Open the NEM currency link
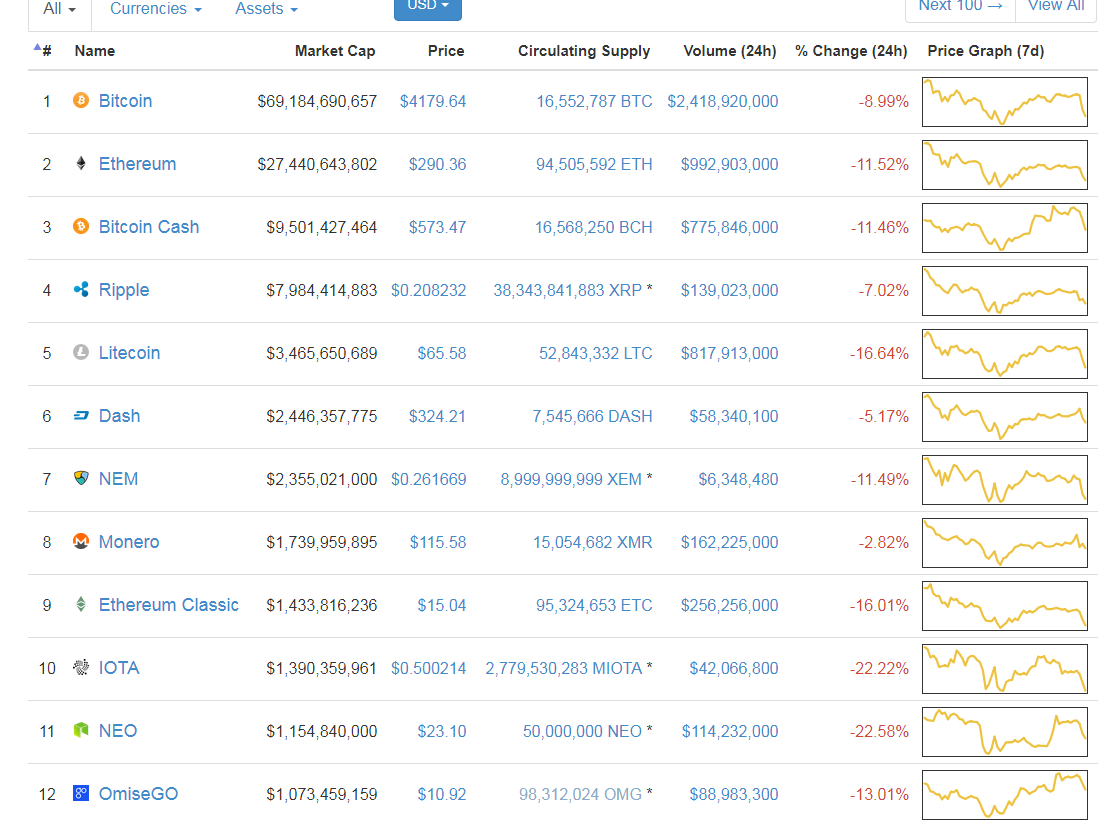Viewport: 1114px width, 821px height. pos(118,479)
